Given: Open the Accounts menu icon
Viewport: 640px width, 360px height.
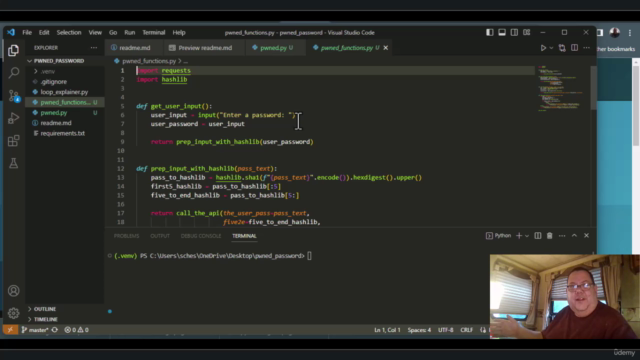Looking at the screenshot, I should 13,291.
